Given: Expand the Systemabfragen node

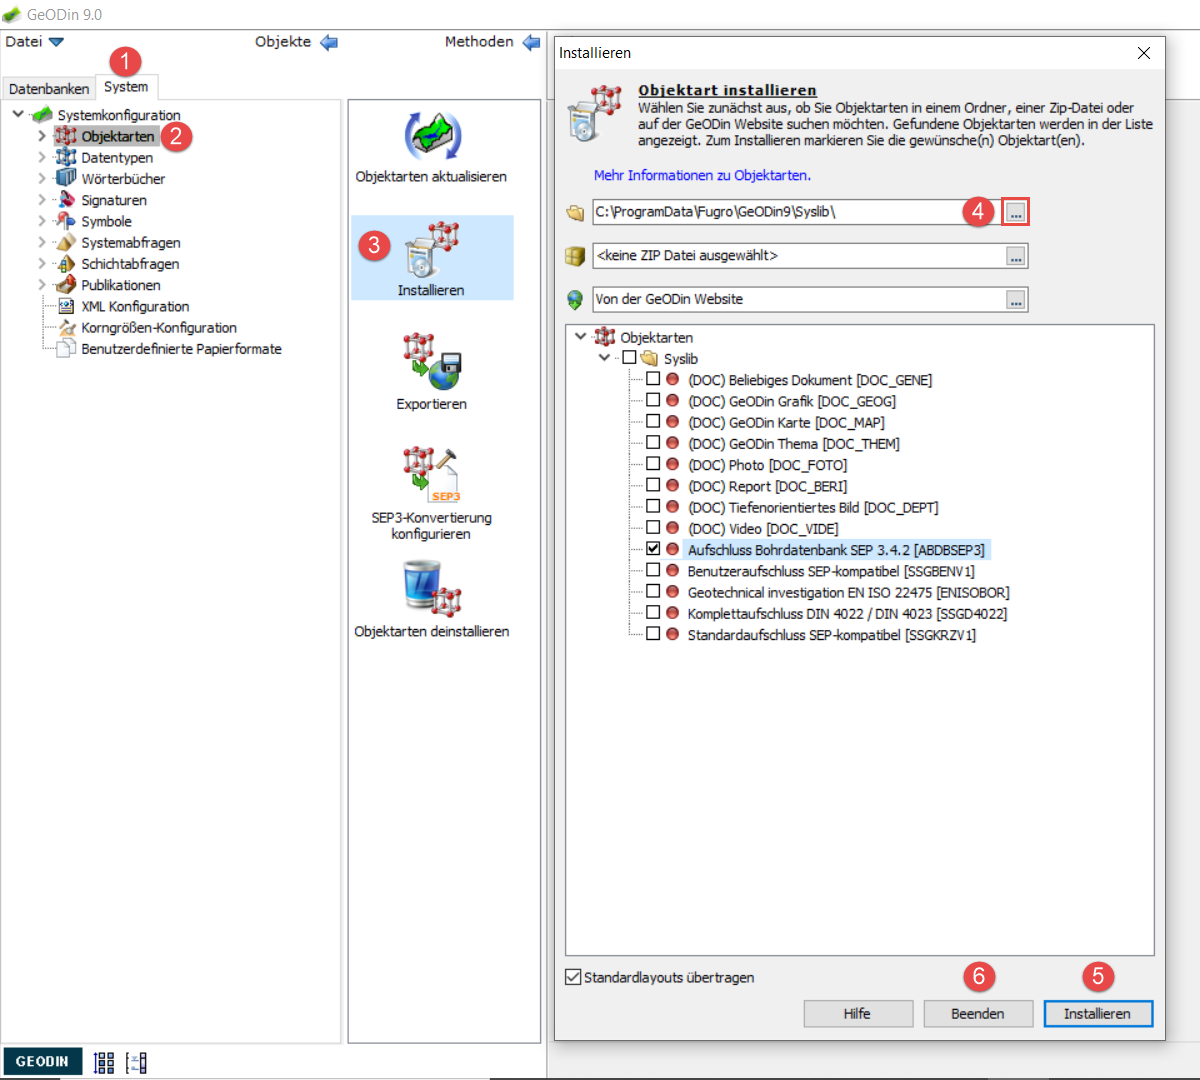Looking at the screenshot, I should [x=42, y=242].
